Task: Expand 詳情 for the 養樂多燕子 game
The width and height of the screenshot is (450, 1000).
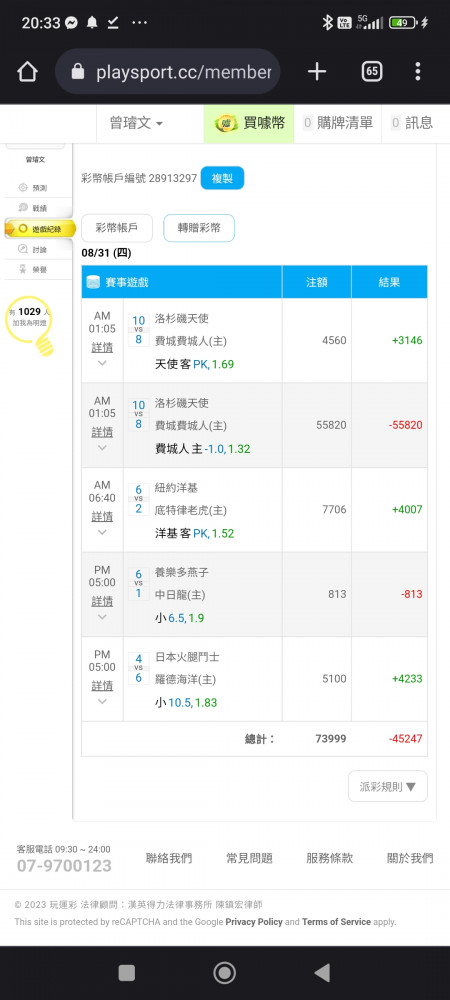Action: (x=102, y=601)
